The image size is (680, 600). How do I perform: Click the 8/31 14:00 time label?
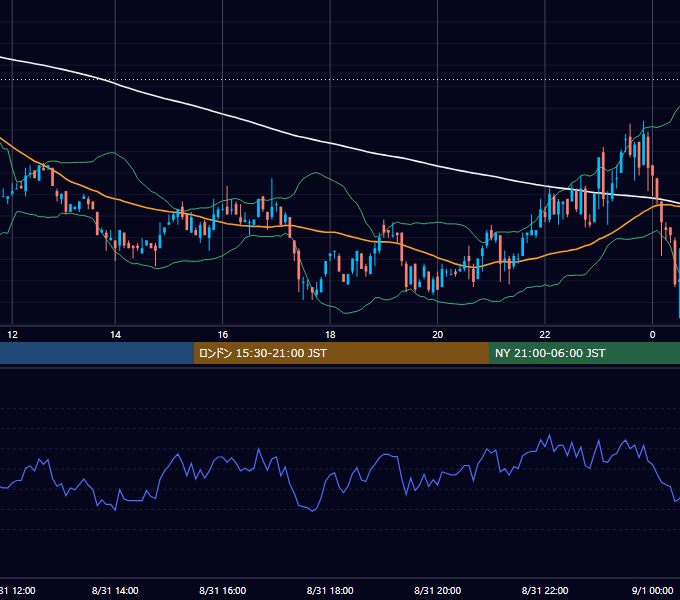click(115, 590)
